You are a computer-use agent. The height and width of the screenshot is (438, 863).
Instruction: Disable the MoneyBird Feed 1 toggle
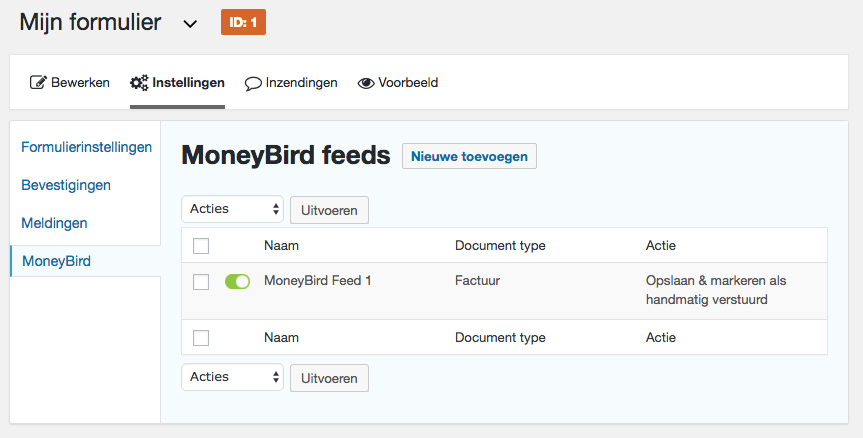(x=237, y=282)
